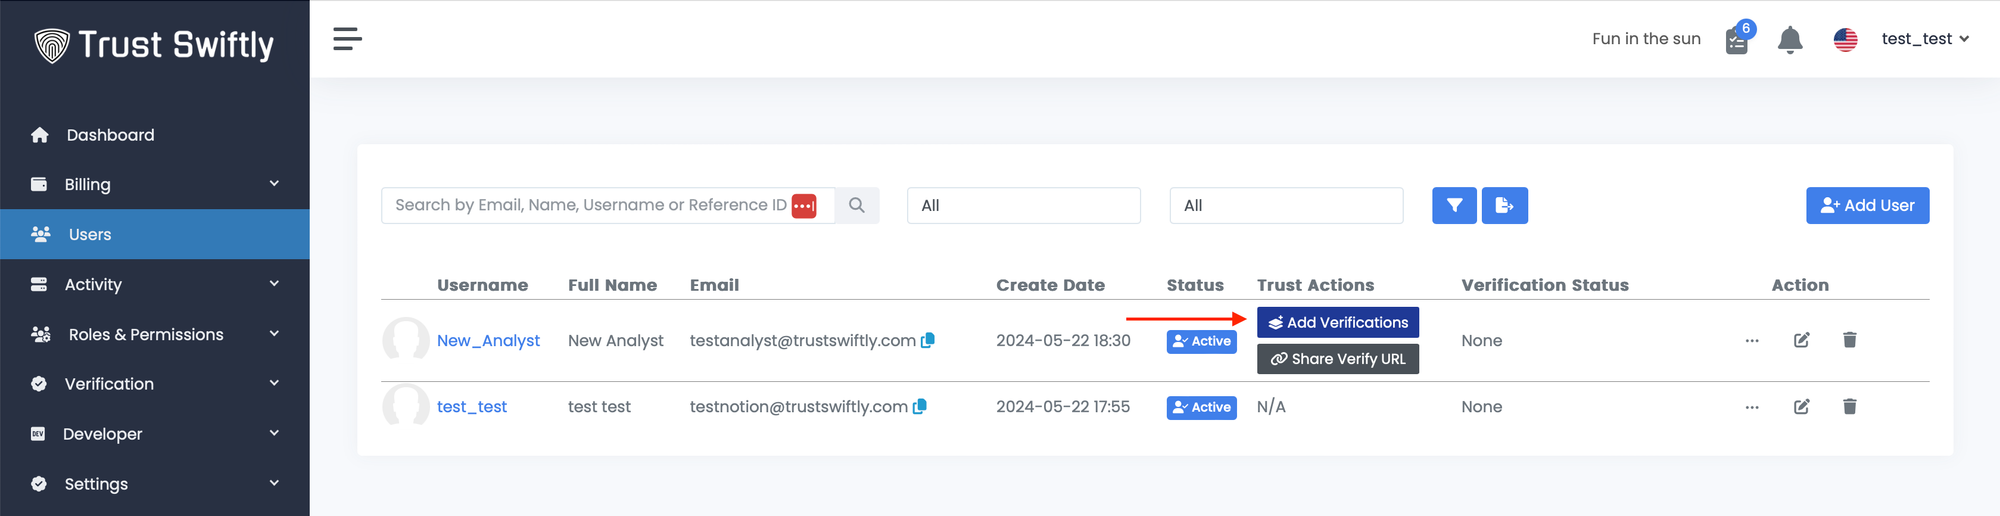Click the Add Verifications button

1337,322
